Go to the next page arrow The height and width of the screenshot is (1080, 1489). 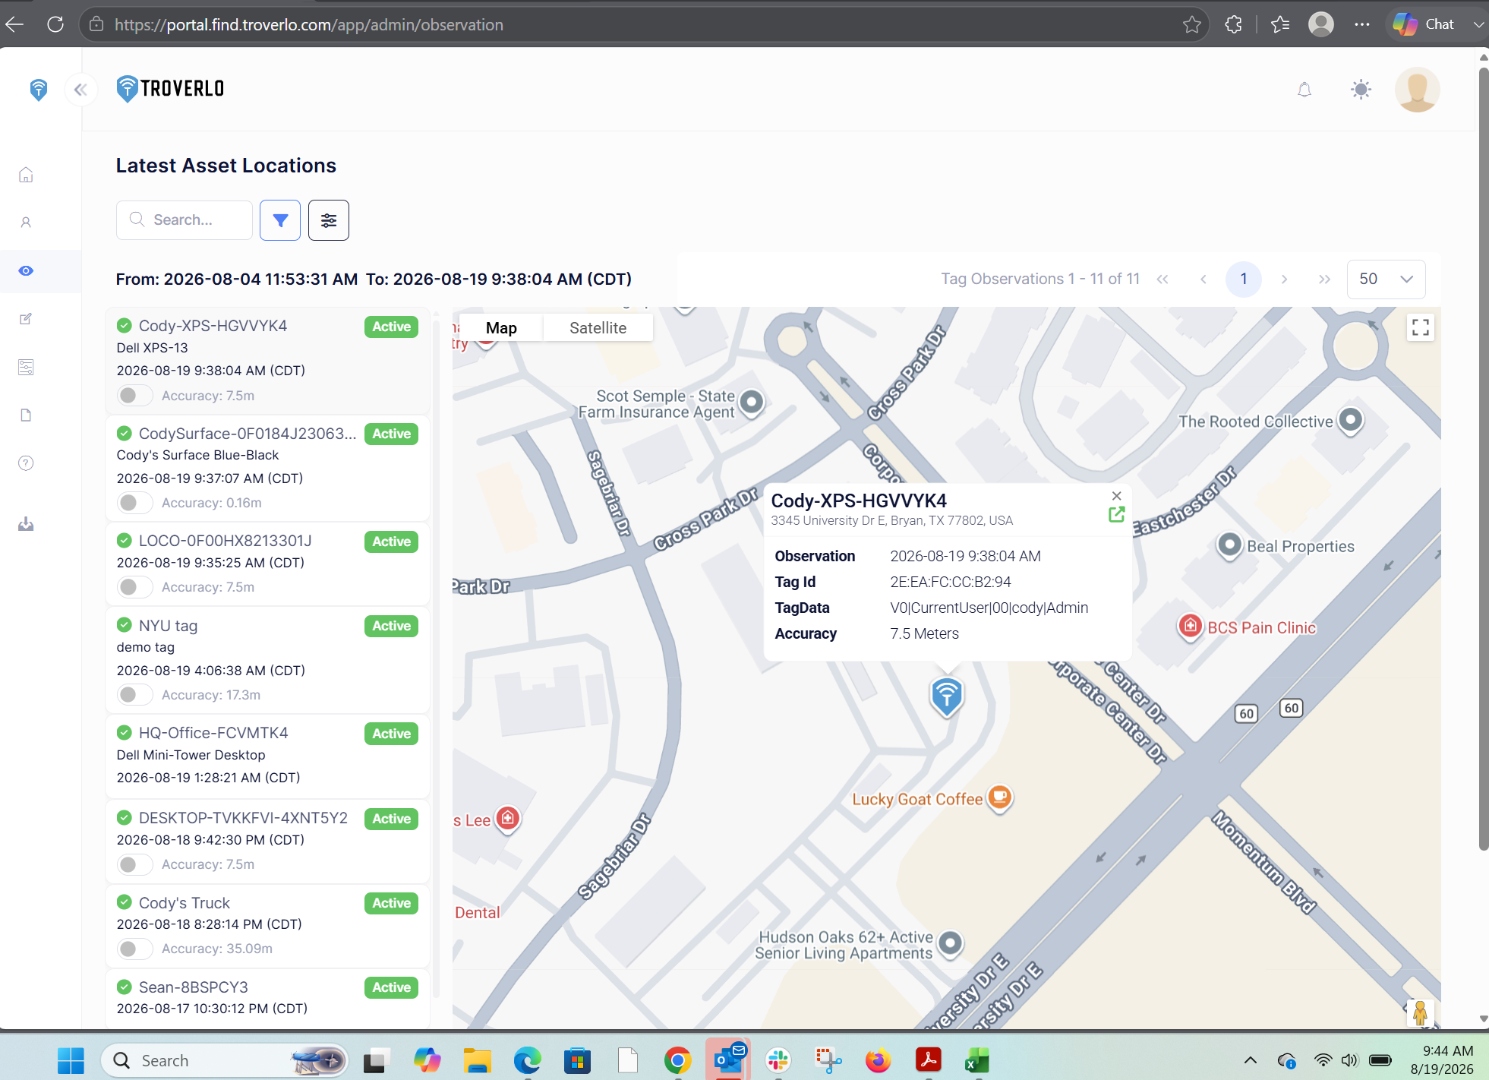(1284, 279)
